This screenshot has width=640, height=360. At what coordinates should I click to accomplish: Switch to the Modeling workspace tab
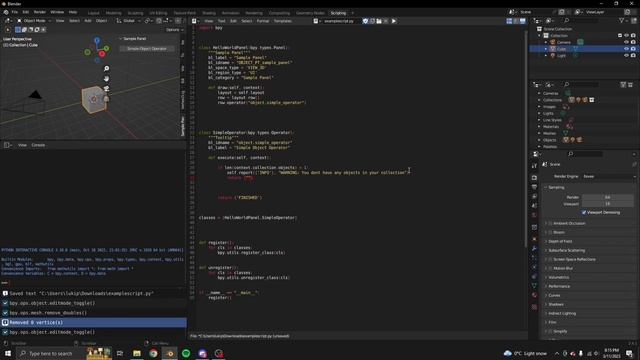coord(113,13)
